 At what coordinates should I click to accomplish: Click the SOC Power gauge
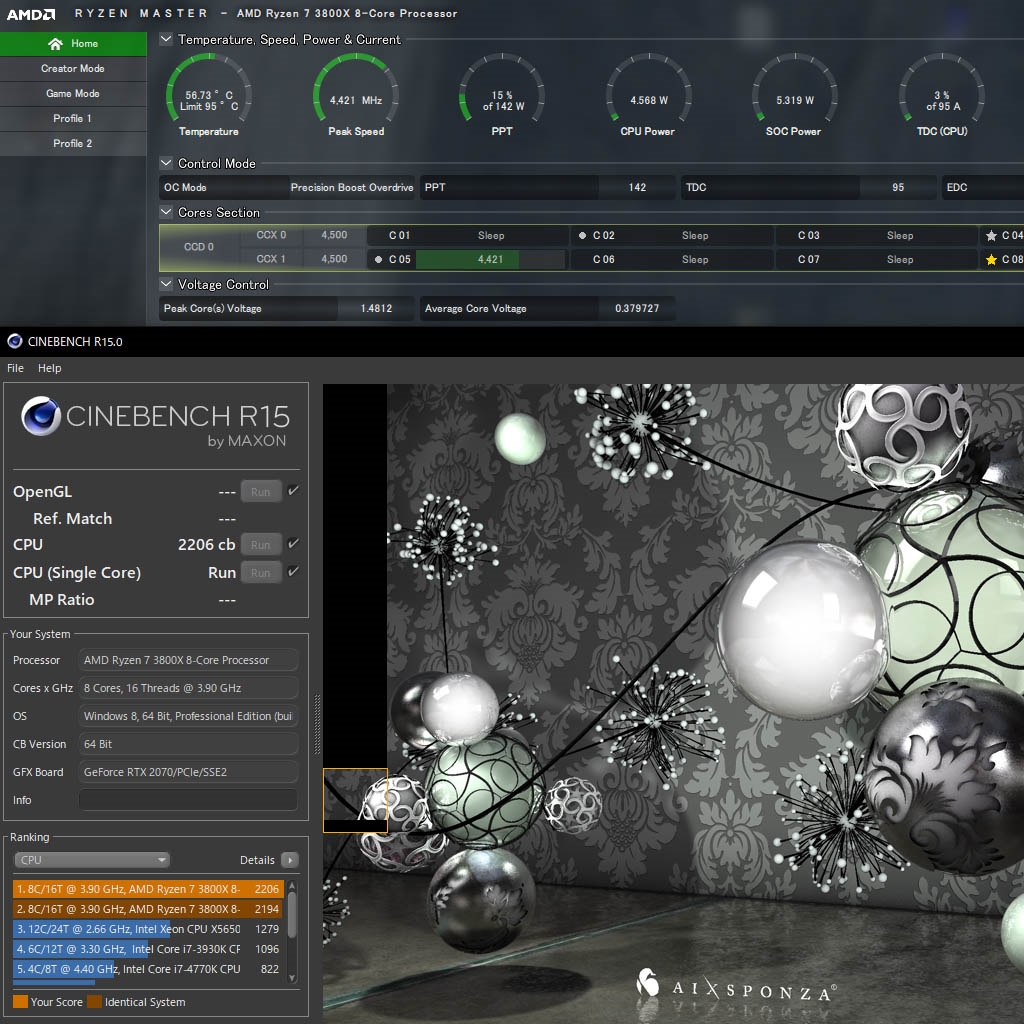tap(794, 88)
